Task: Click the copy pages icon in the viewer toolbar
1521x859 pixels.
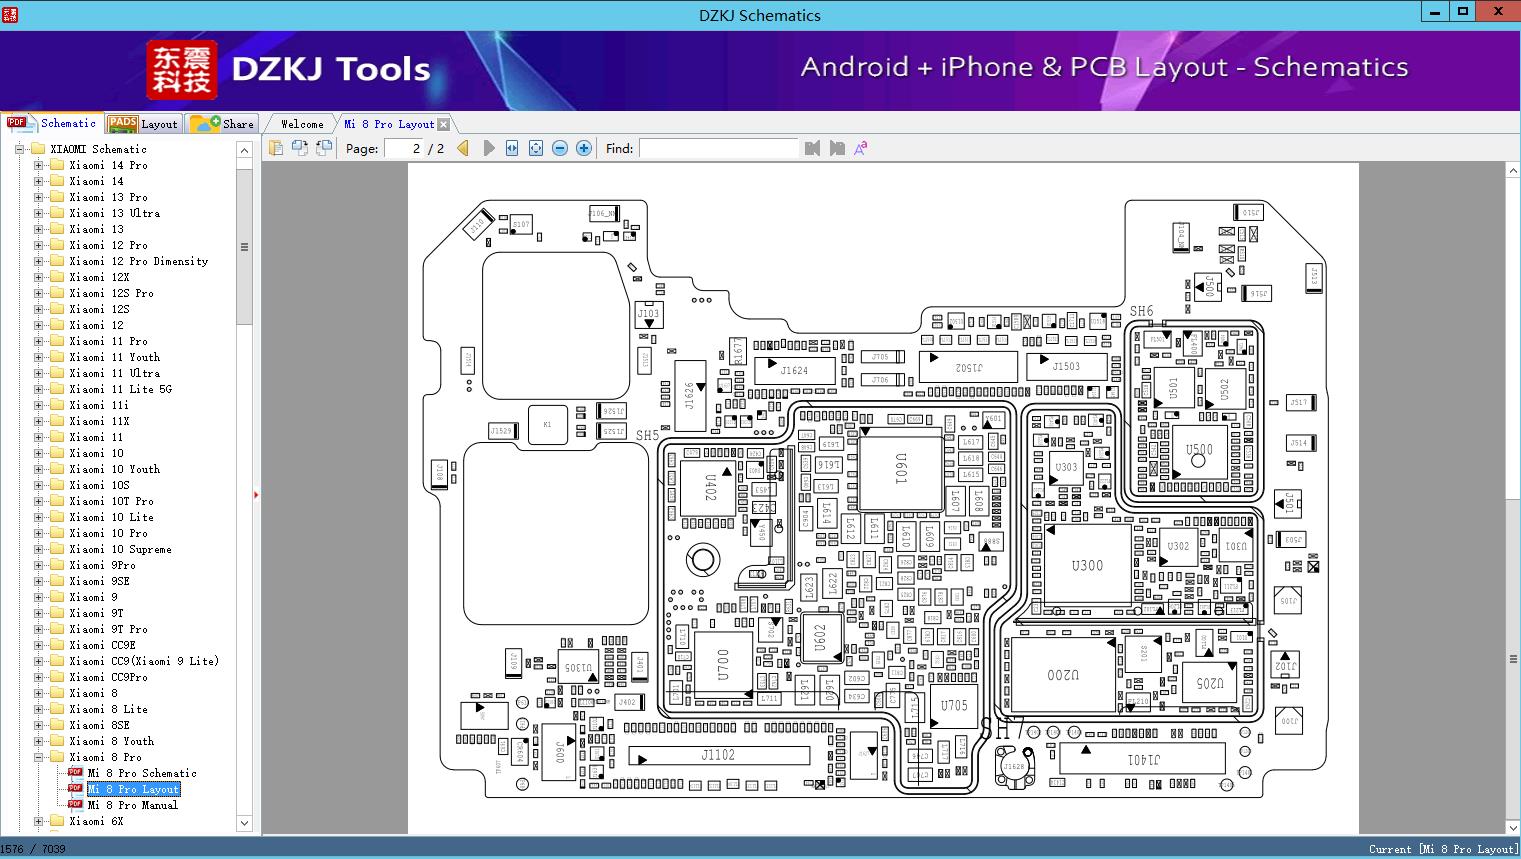Action: tap(275, 148)
